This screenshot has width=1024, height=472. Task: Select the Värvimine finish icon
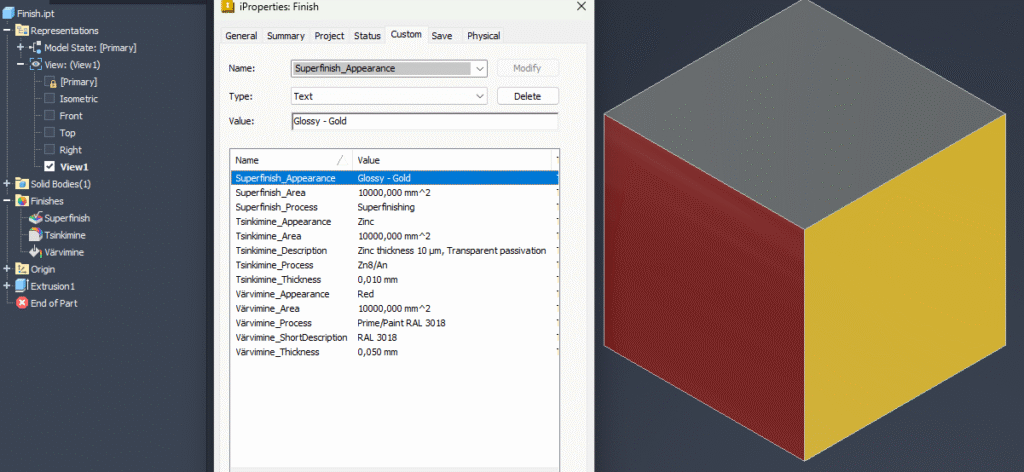[36, 252]
